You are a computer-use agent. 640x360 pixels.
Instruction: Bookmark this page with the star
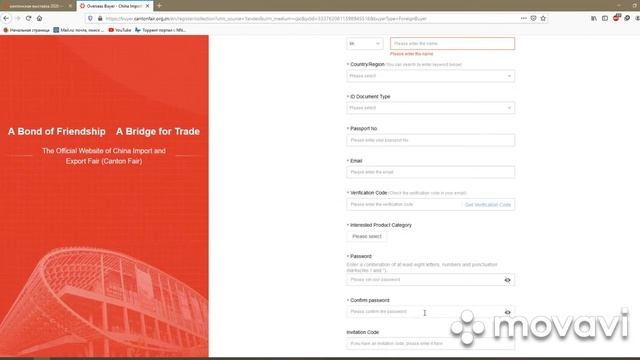(x=543, y=18)
